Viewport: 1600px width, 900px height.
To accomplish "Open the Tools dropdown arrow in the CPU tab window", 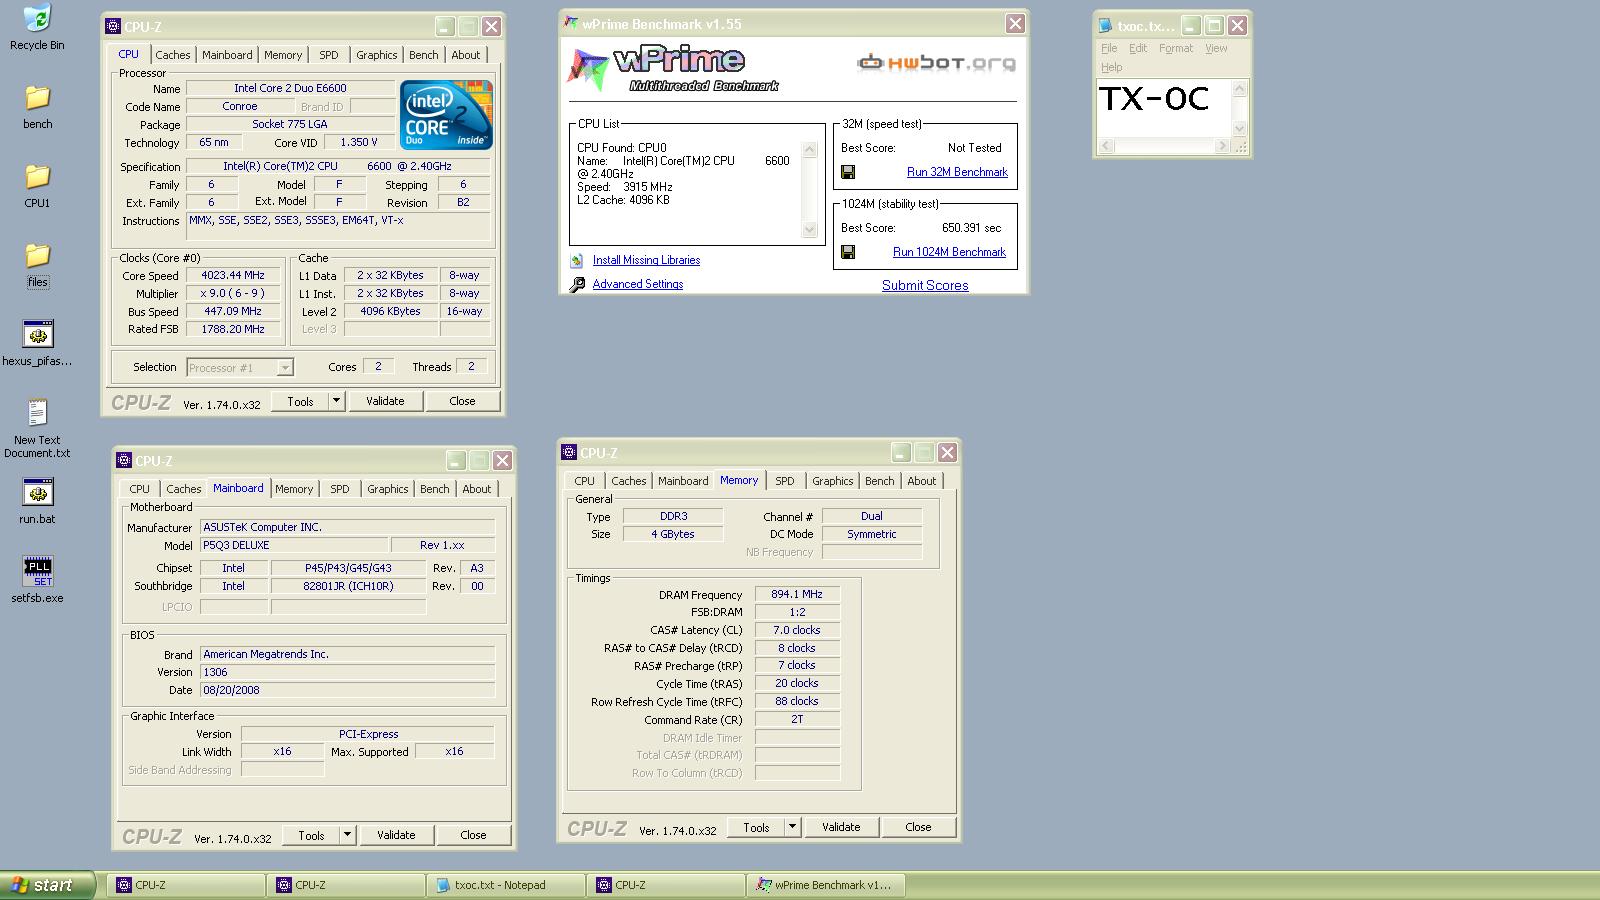I will coord(336,401).
